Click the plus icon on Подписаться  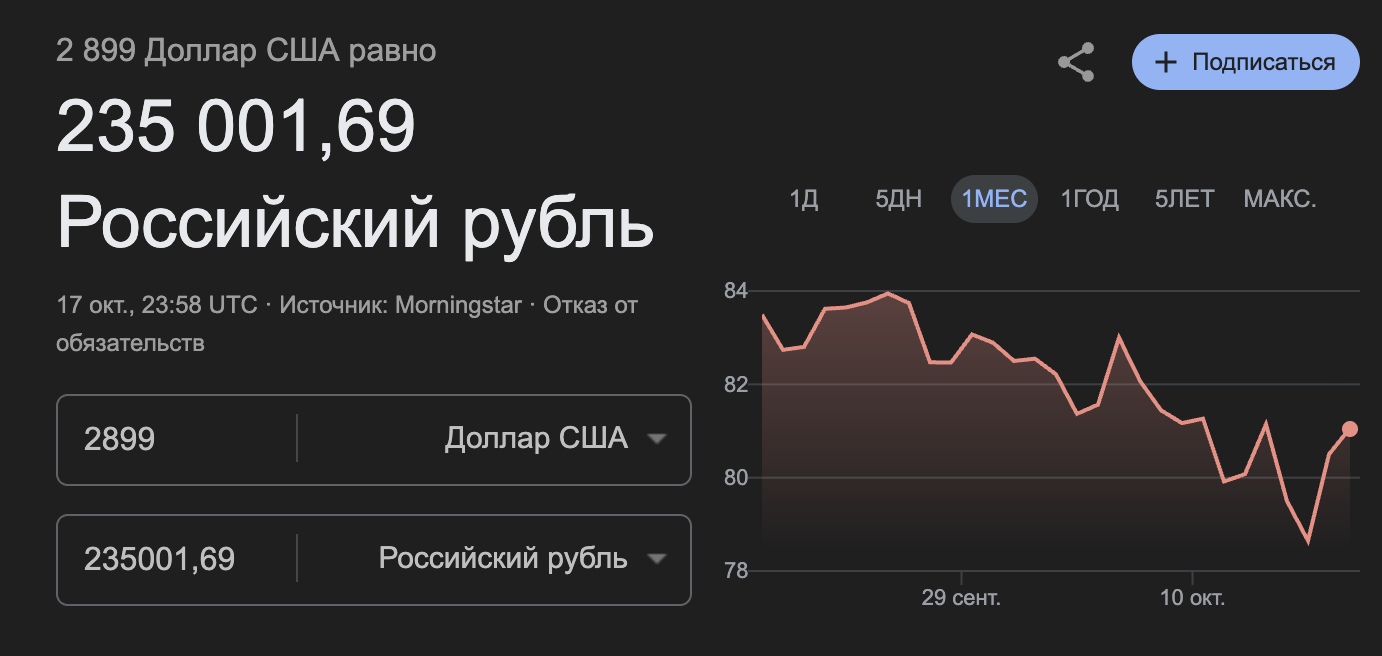pyautogui.click(x=1165, y=62)
